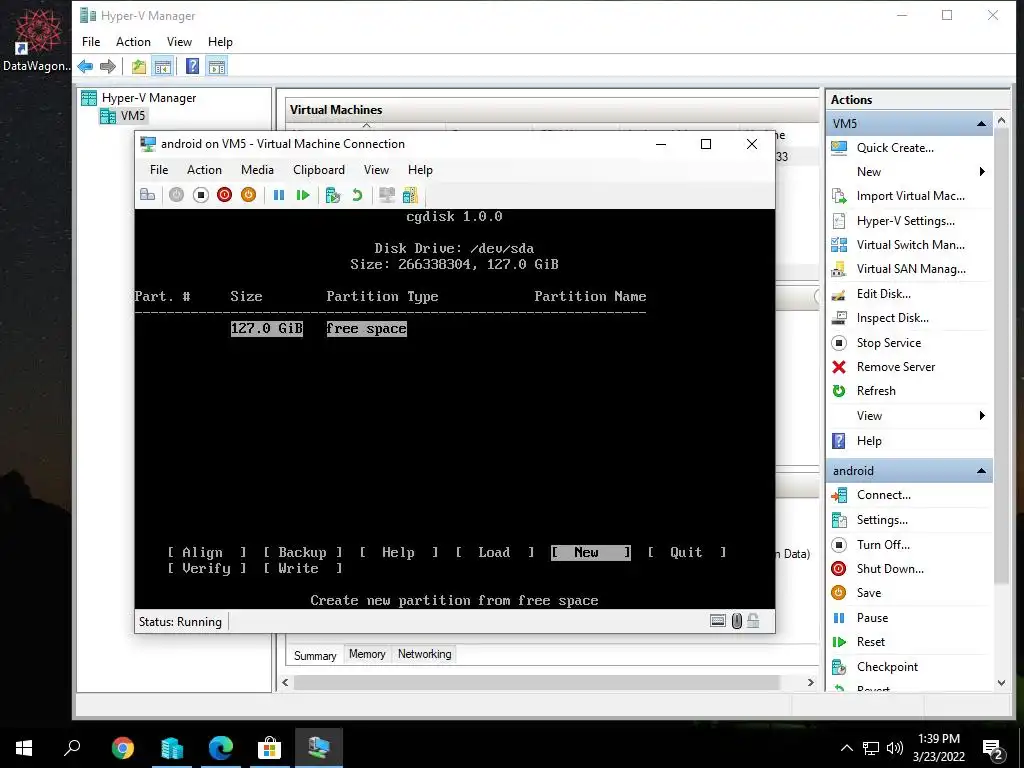1024x768 pixels.
Task: Open Virtual Switch Manager action
Action: coord(911,245)
